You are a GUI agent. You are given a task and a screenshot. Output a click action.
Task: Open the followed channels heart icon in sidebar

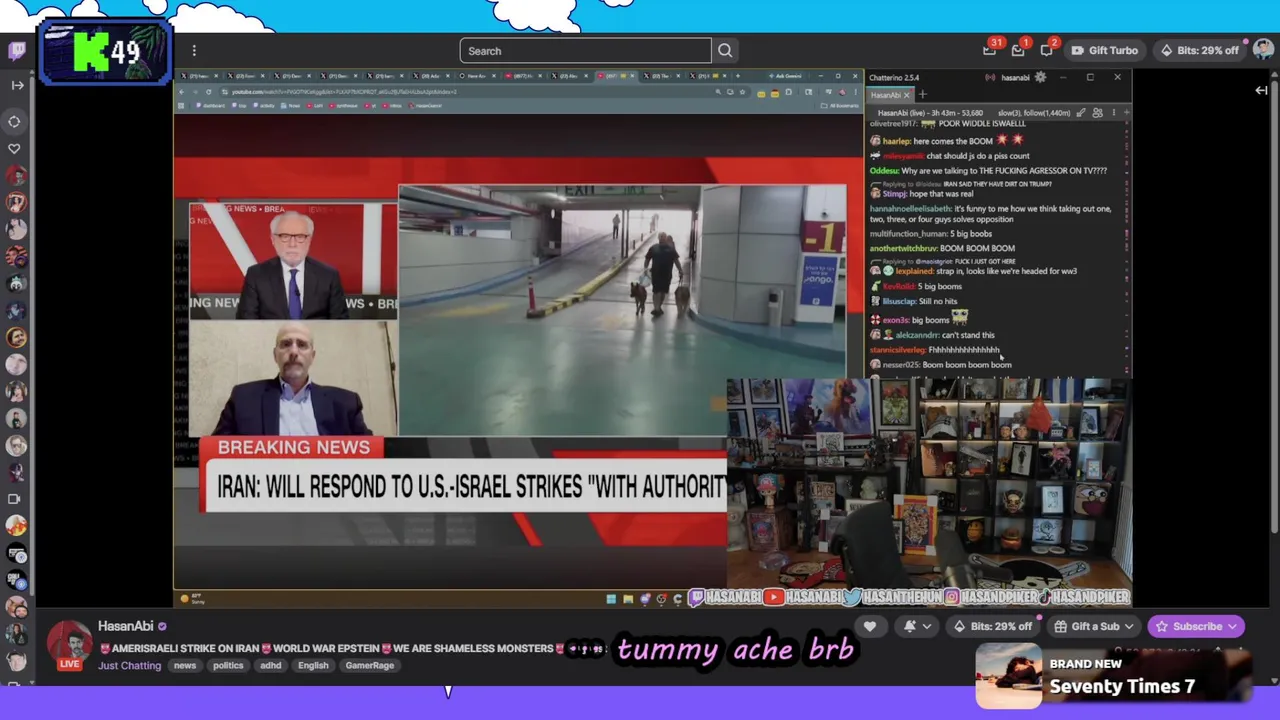[15, 148]
